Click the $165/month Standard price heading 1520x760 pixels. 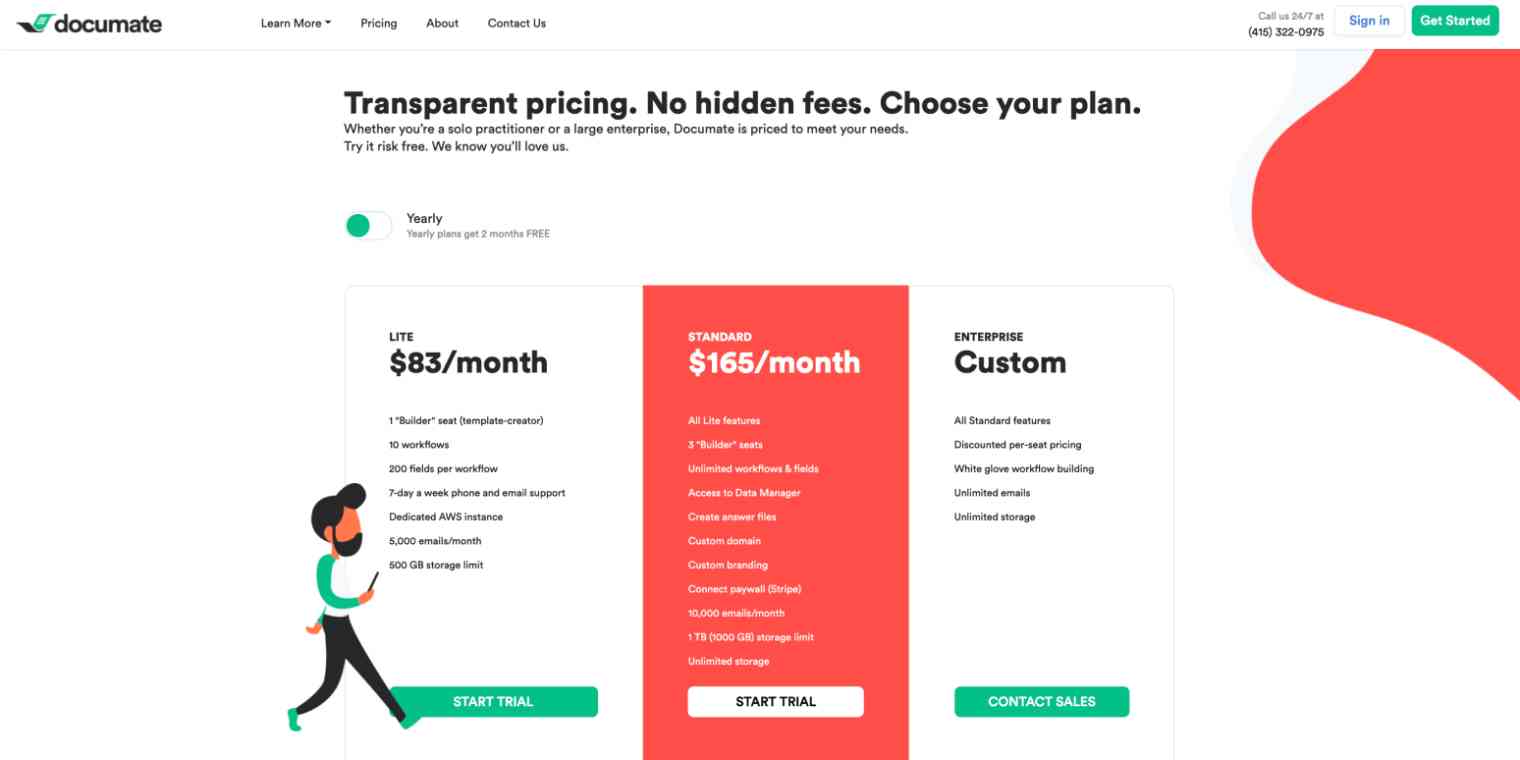point(773,362)
